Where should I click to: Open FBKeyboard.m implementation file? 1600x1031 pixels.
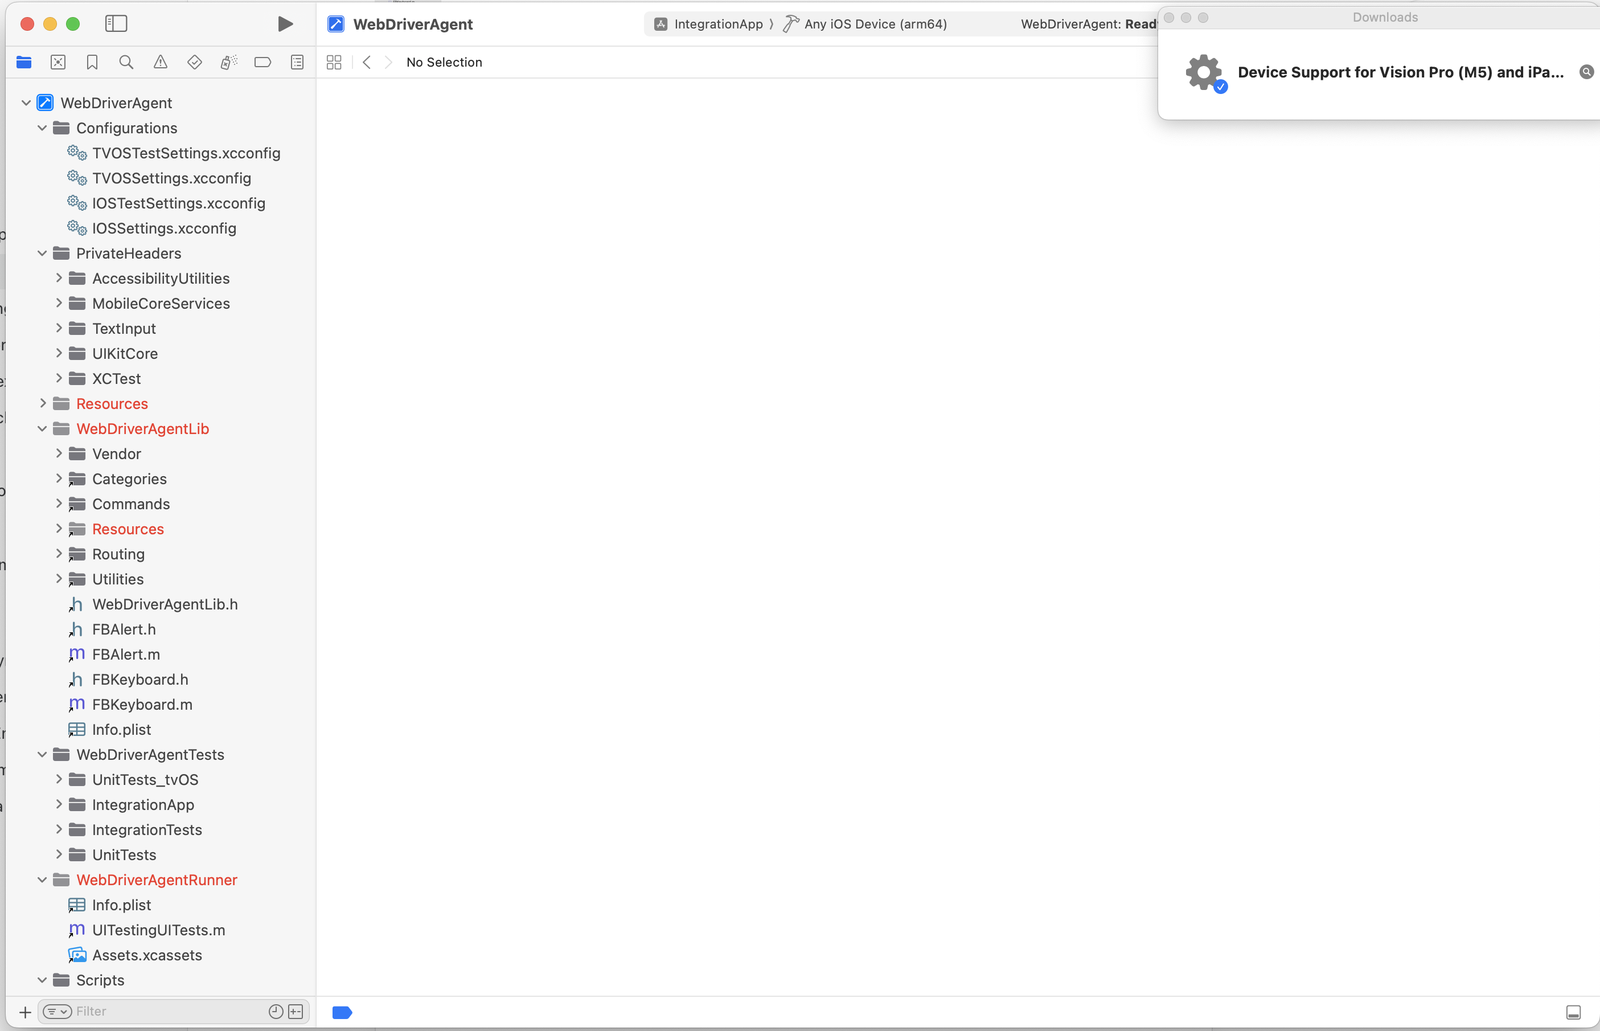click(x=129, y=704)
